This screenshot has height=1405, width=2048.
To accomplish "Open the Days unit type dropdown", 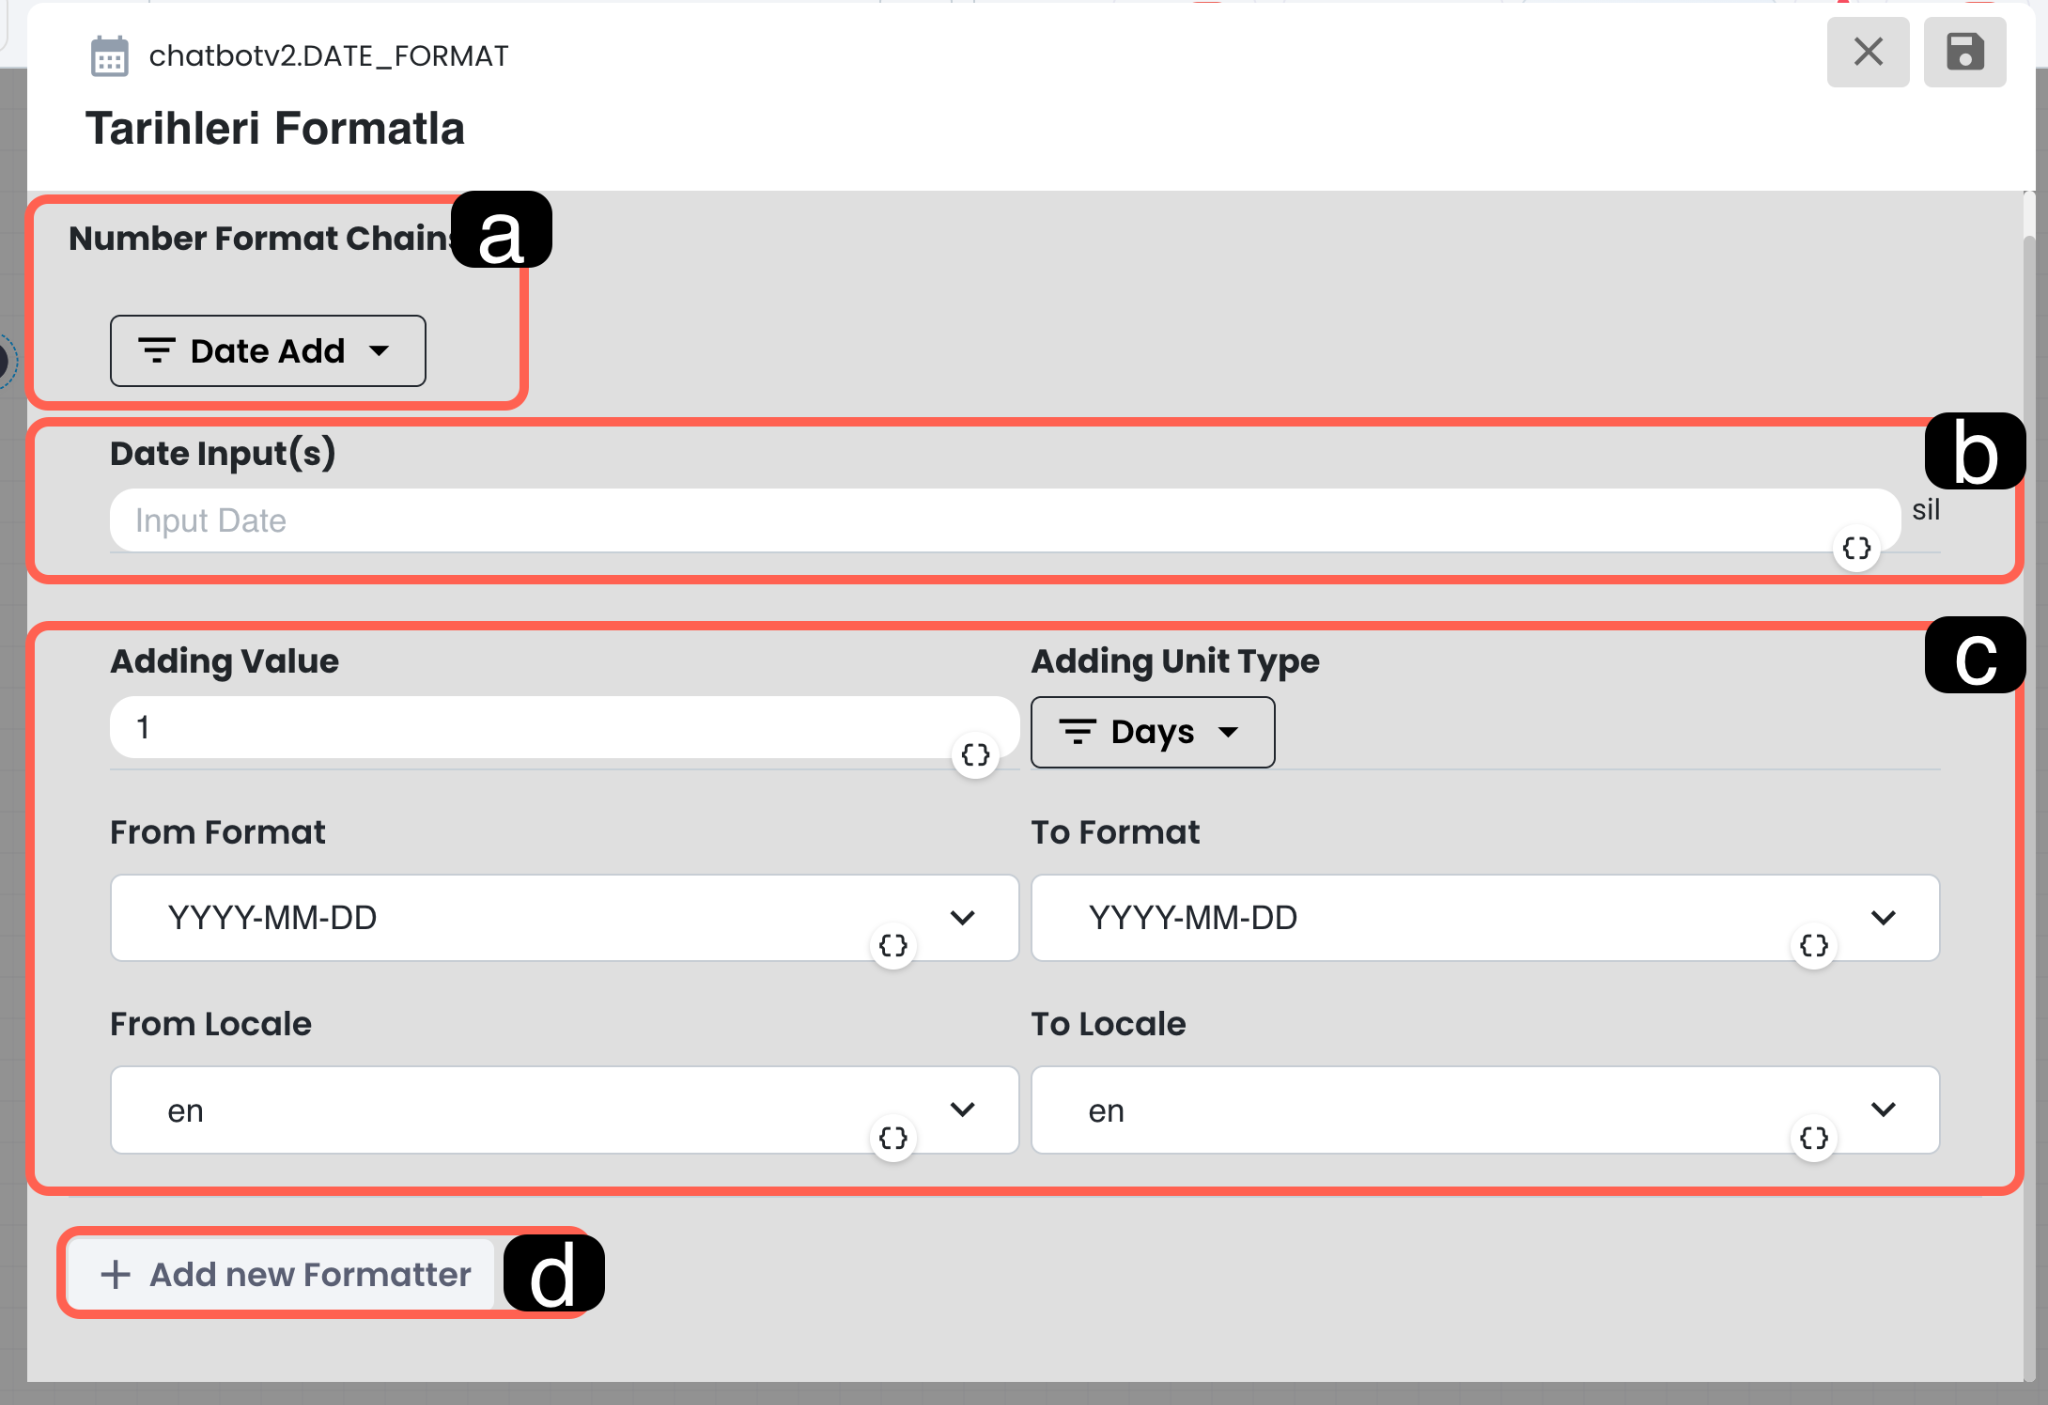I will pyautogui.click(x=1152, y=732).
